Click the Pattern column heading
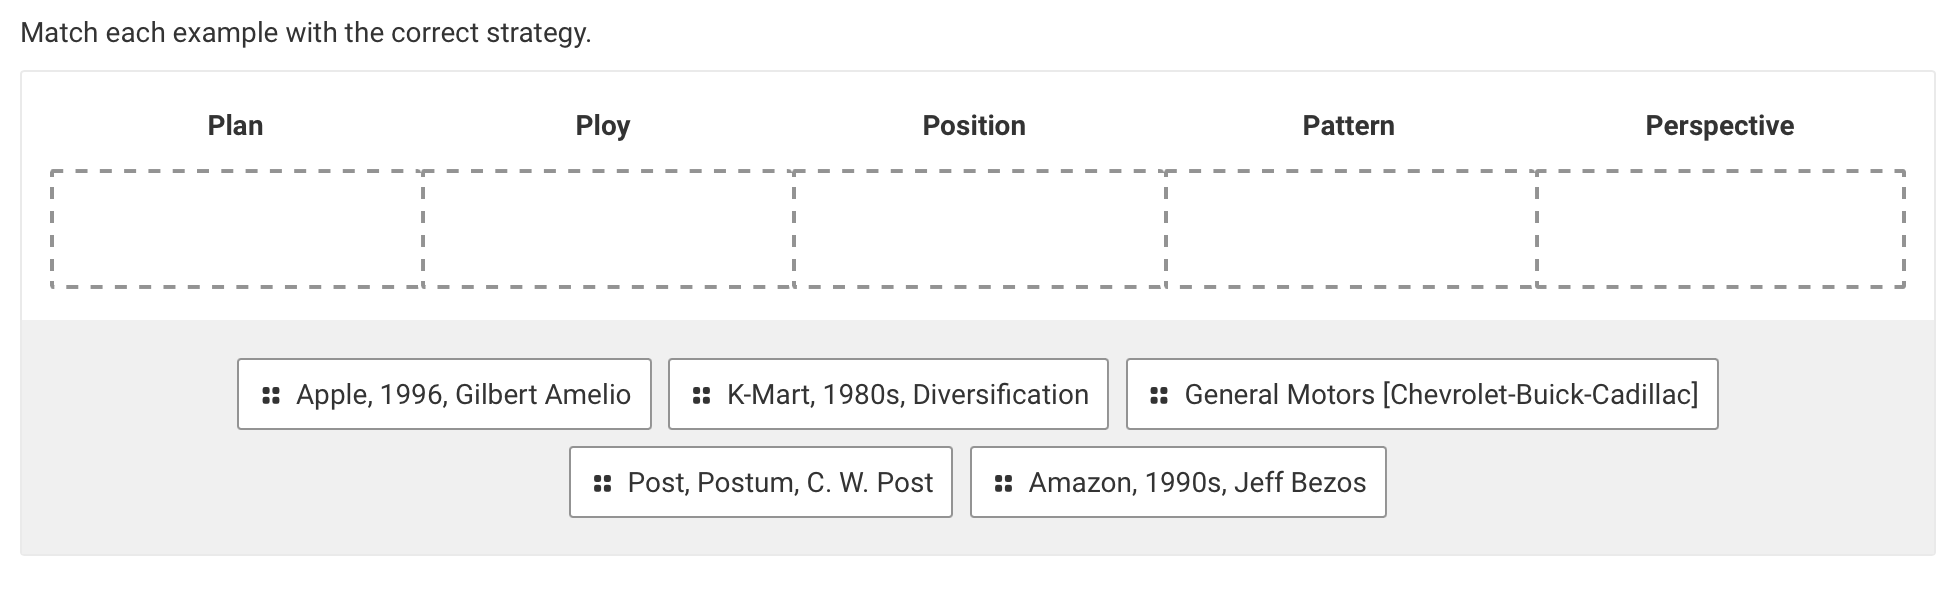Image resolution: width=1952 pixels, height=606 pixels. coord(1348,126)
